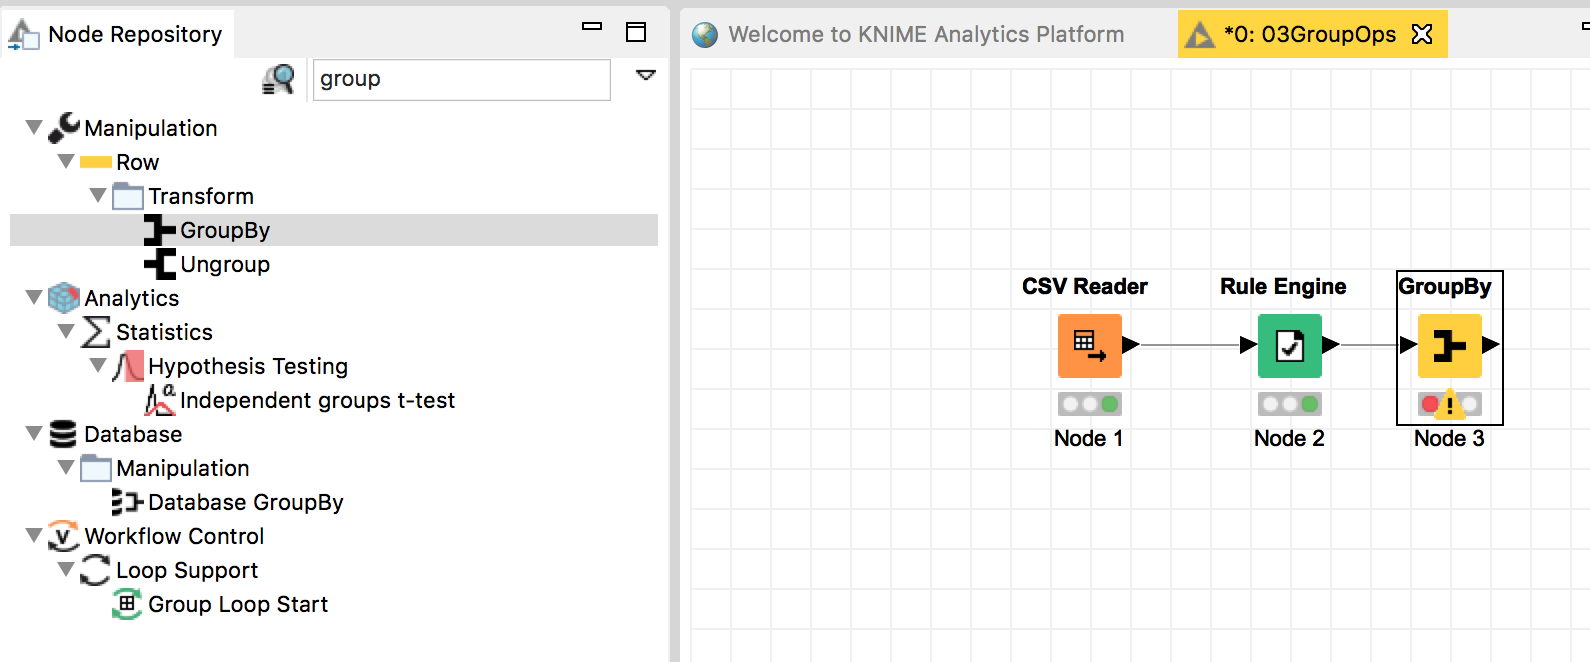Open the node repository view menu arrow
This screenshot has width=1590, height=662.
click(646, 74)
